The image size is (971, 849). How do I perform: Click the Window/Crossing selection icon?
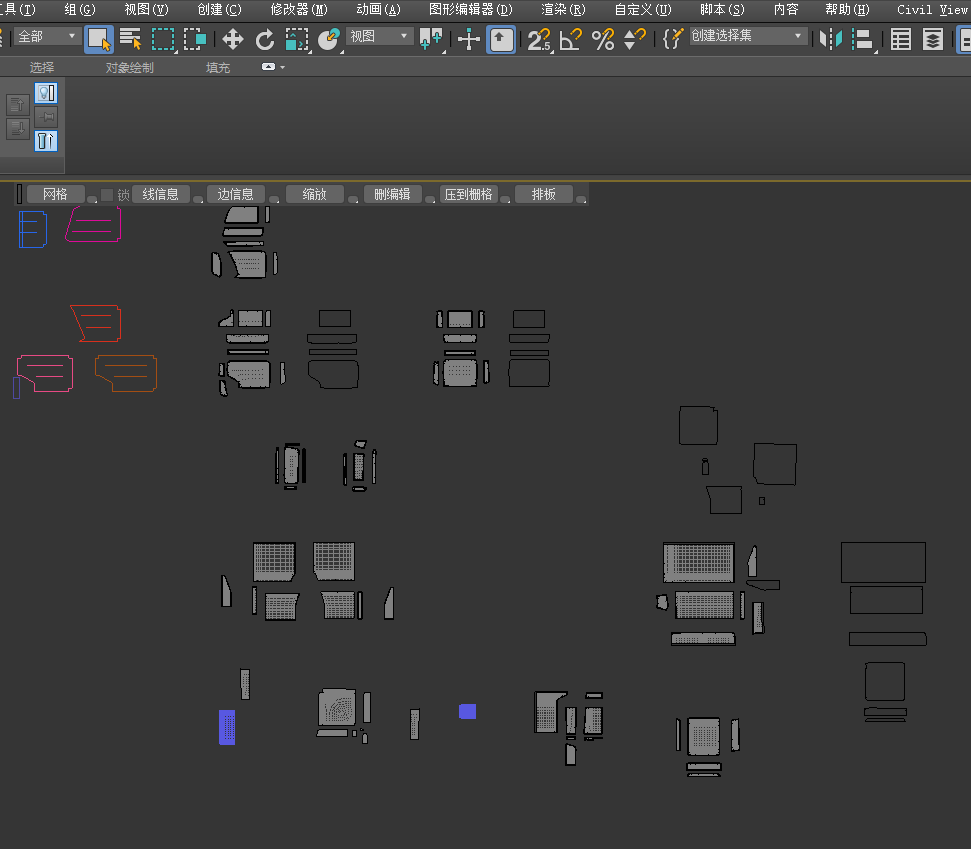[x=195, y=39]
